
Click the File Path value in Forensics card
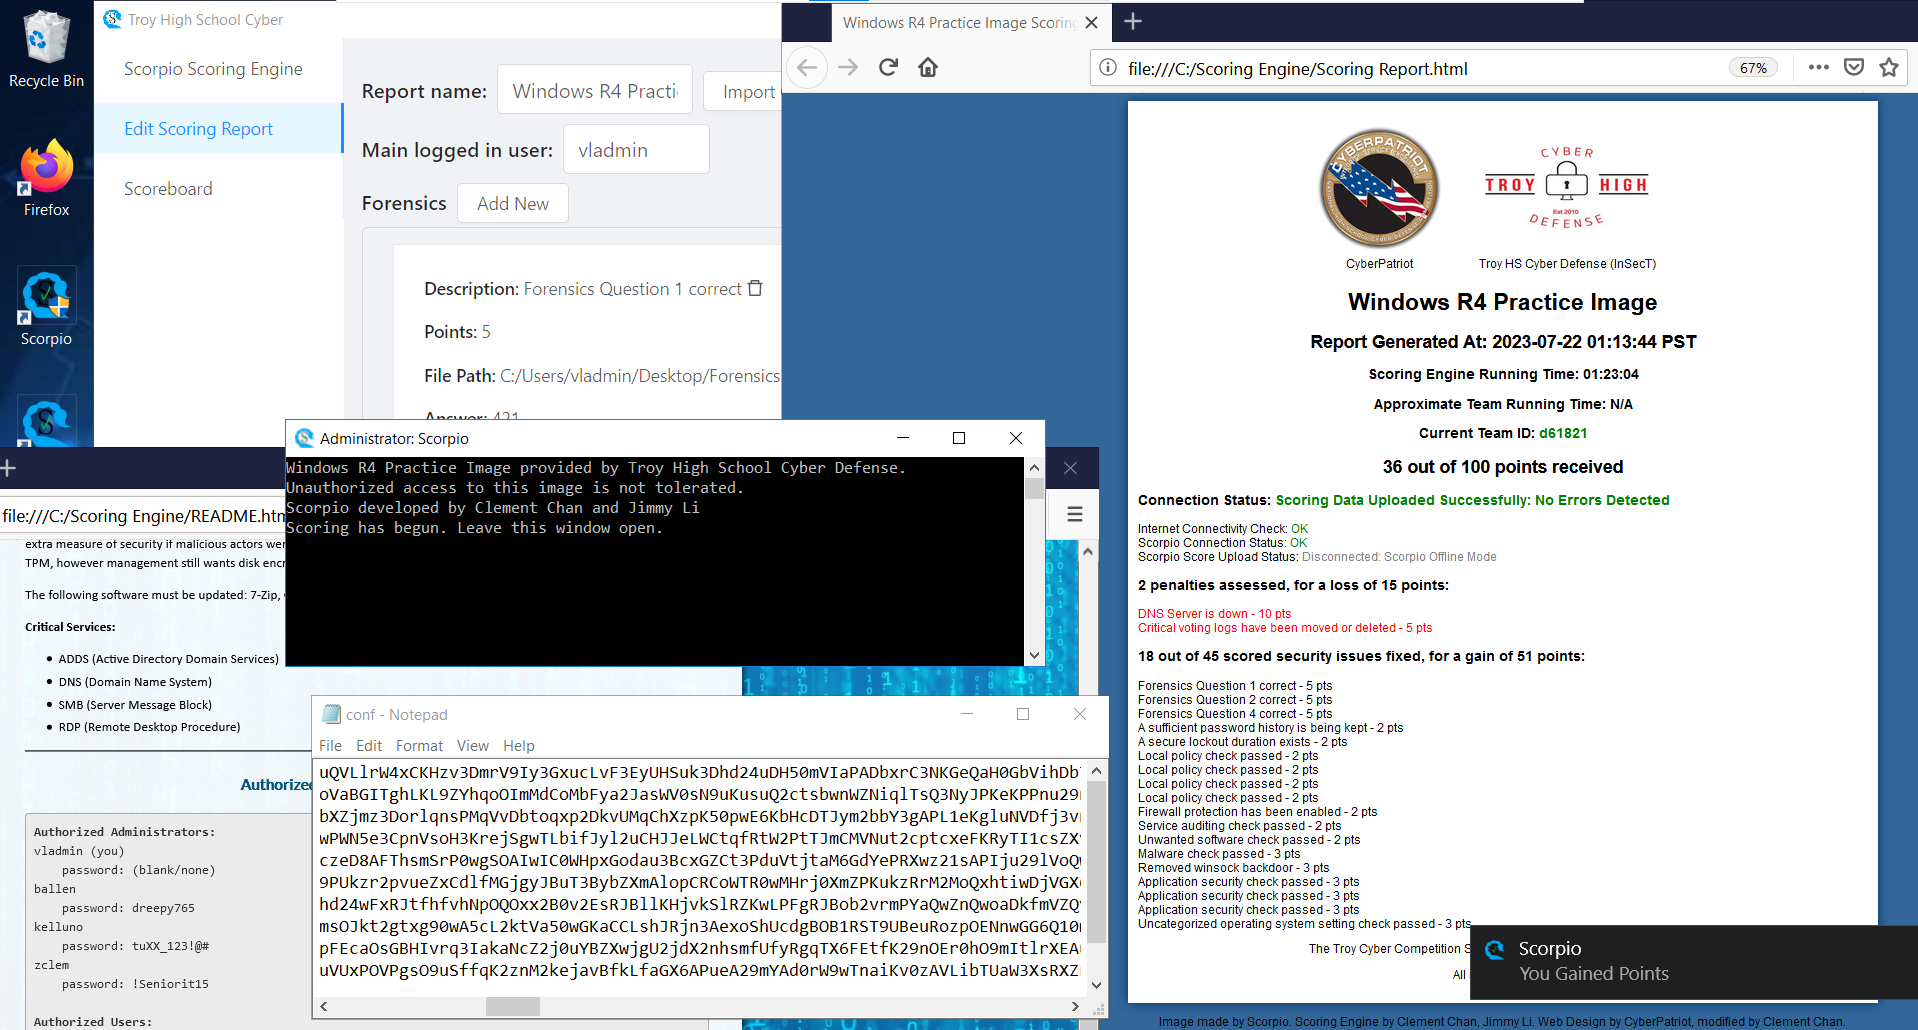pyautogui.click(x=640, y=376)
